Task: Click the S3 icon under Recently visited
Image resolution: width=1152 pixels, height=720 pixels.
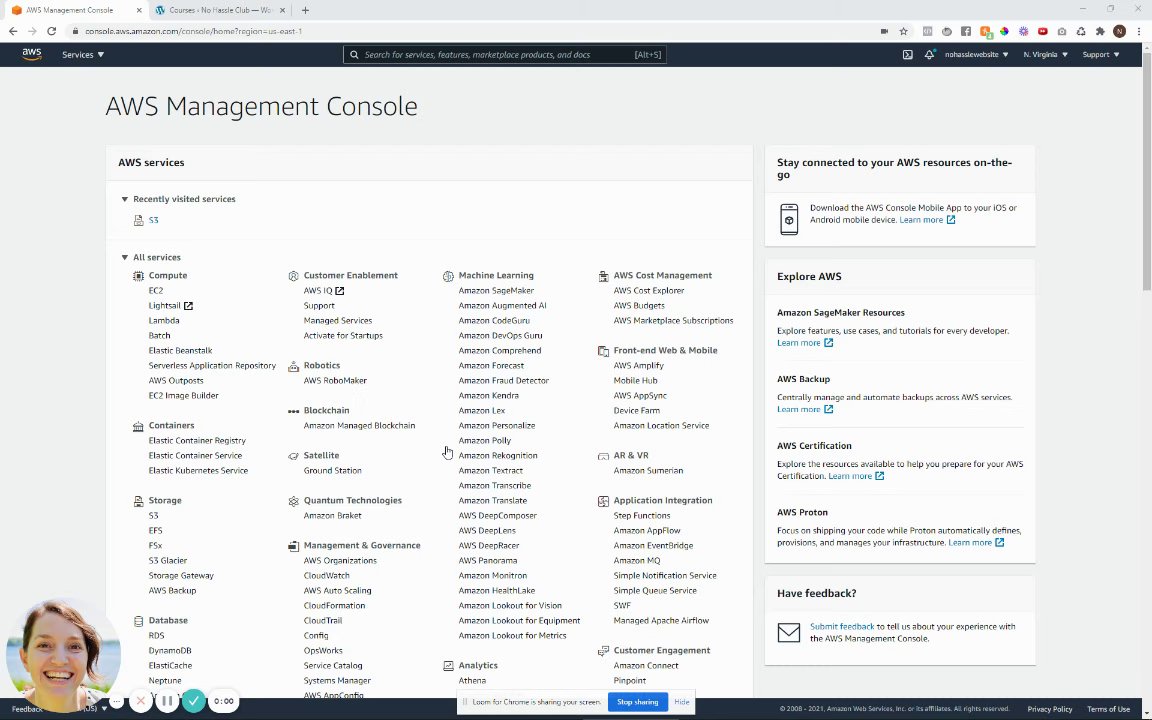Action: 138,220
